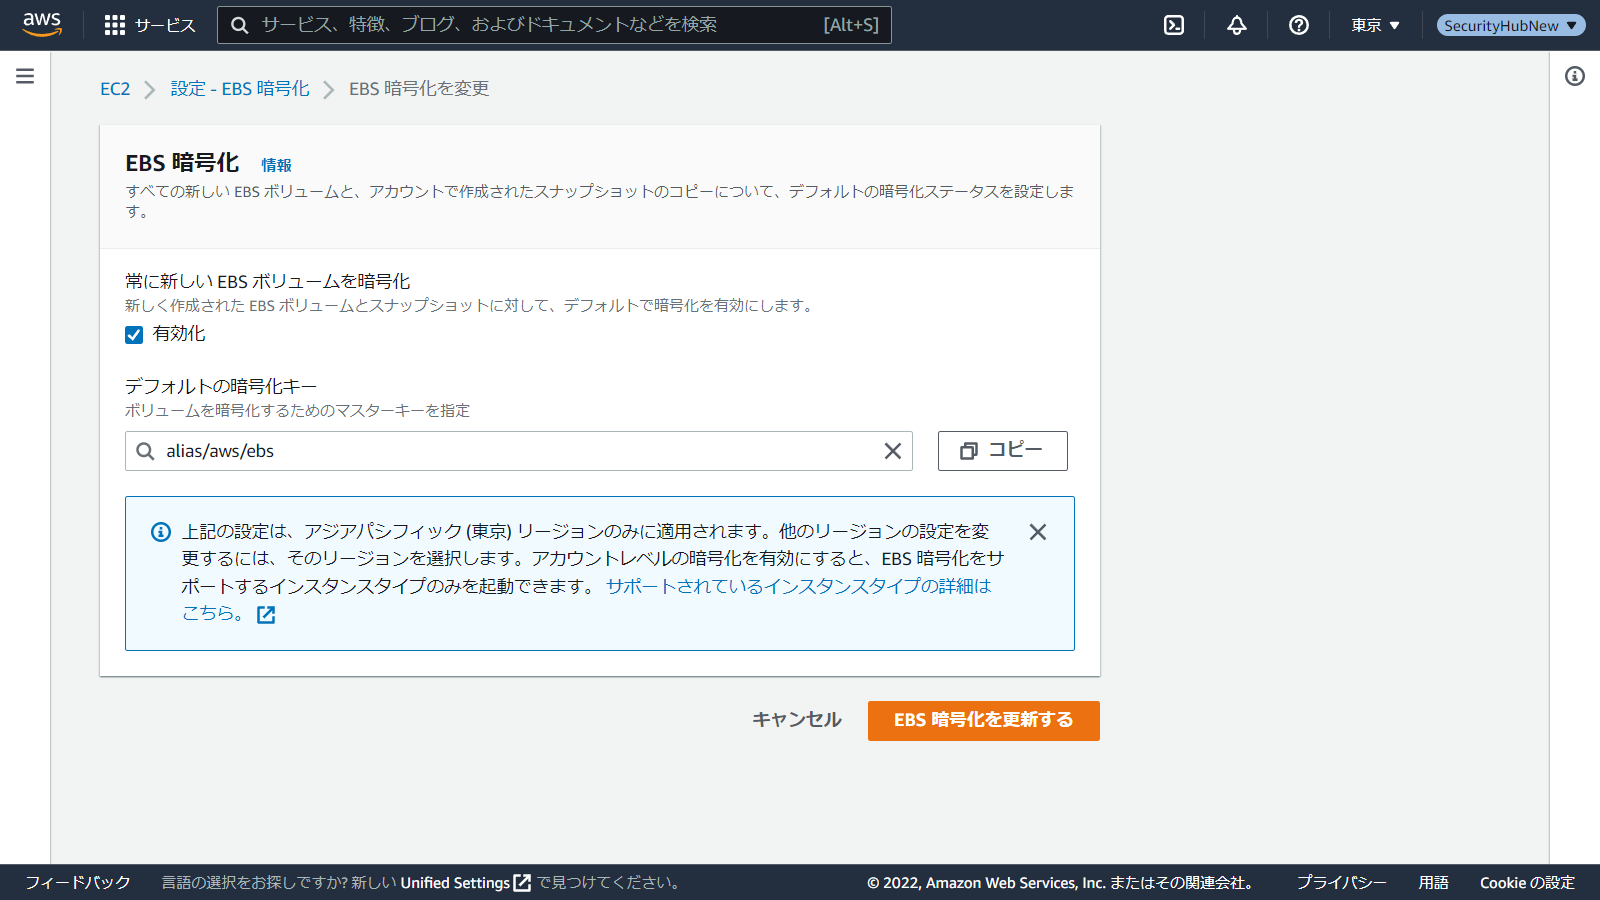The height and width of the screenshot is (900, 1600).
Task: Dismiss the blue region info alert
Action: 1038,532
